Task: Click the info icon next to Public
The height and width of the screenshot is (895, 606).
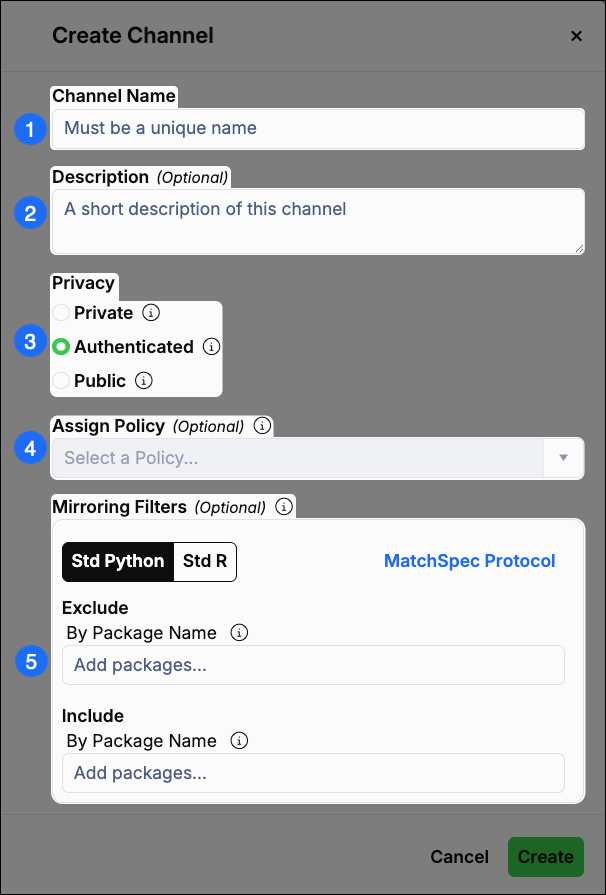Action: (x=143, y=380)
